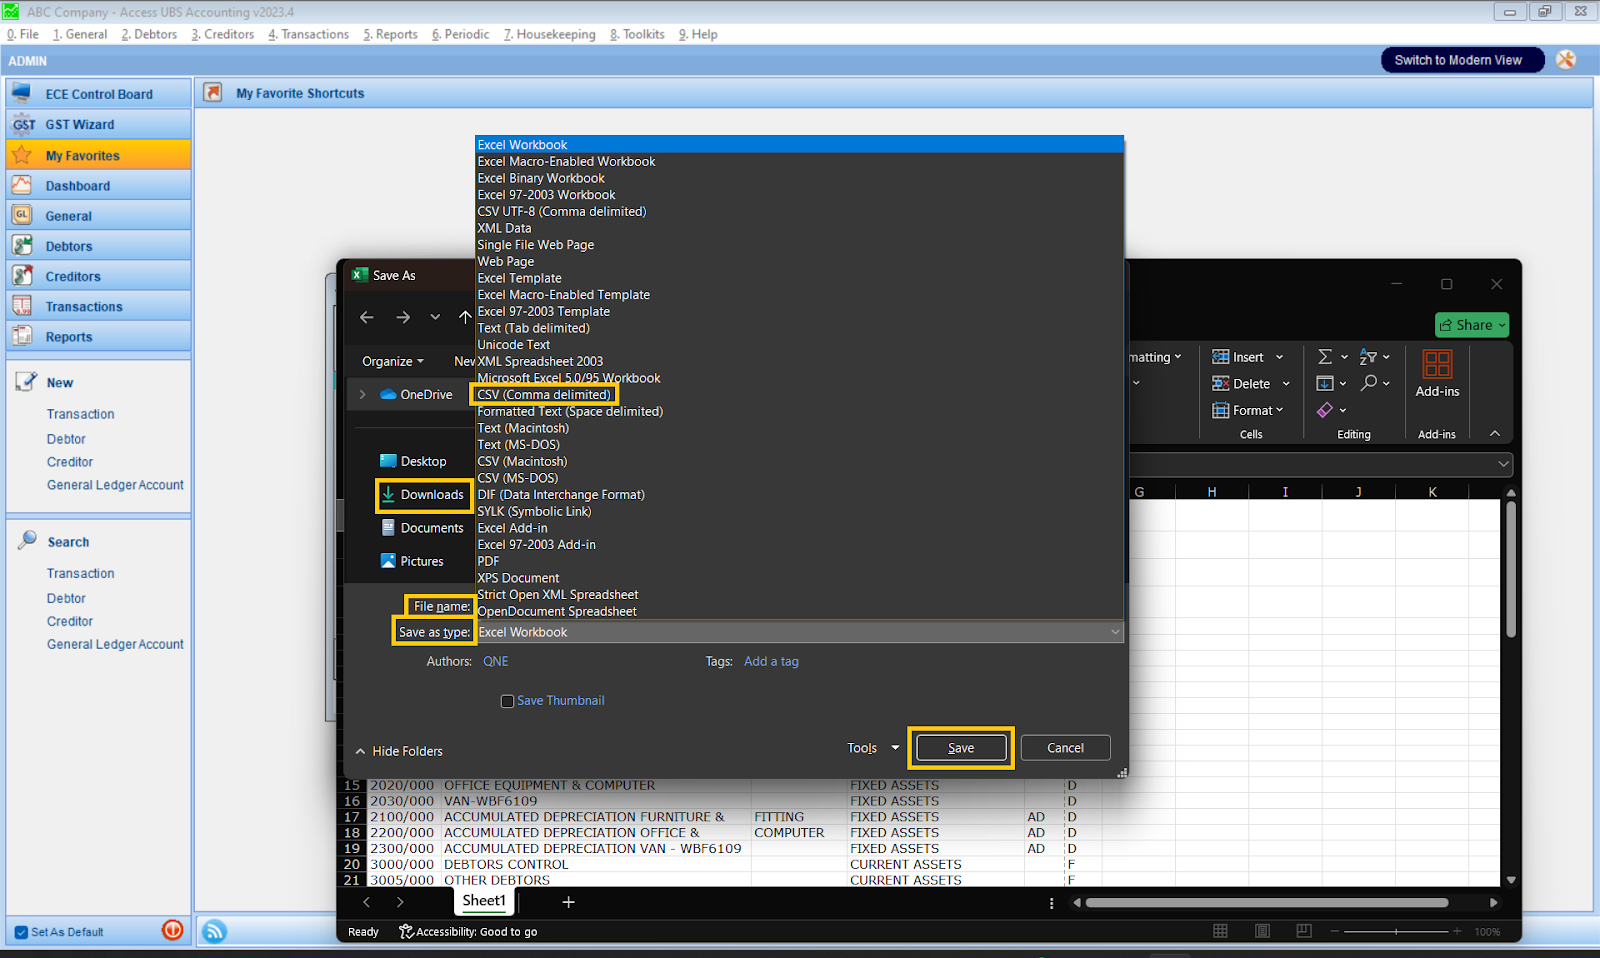Click the red power icon at sidebar bottom

coord(173,930)
